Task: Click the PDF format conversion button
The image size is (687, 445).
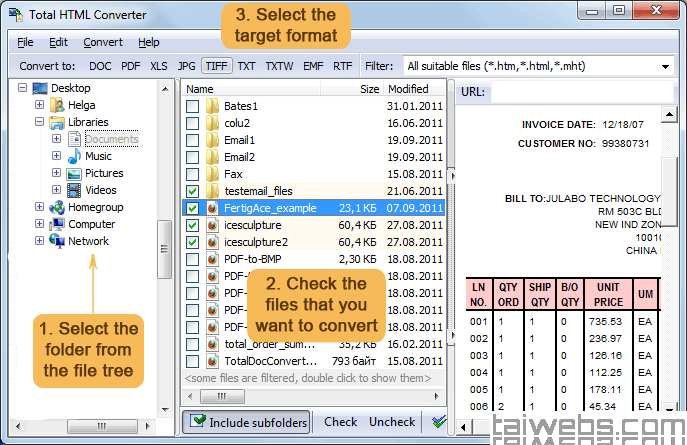Action: 130,66
